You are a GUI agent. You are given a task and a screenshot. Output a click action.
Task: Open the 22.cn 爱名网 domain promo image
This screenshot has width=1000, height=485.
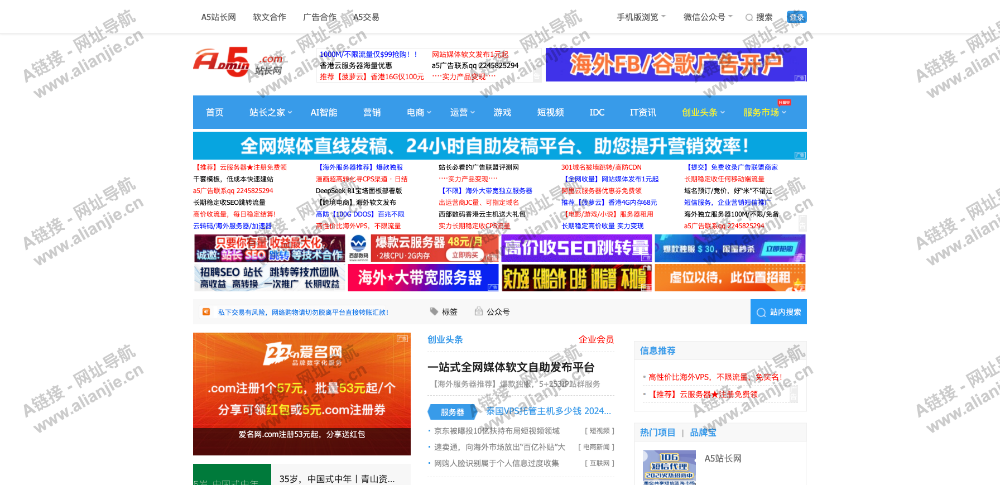pyautogui.click(x=302, y=394)
